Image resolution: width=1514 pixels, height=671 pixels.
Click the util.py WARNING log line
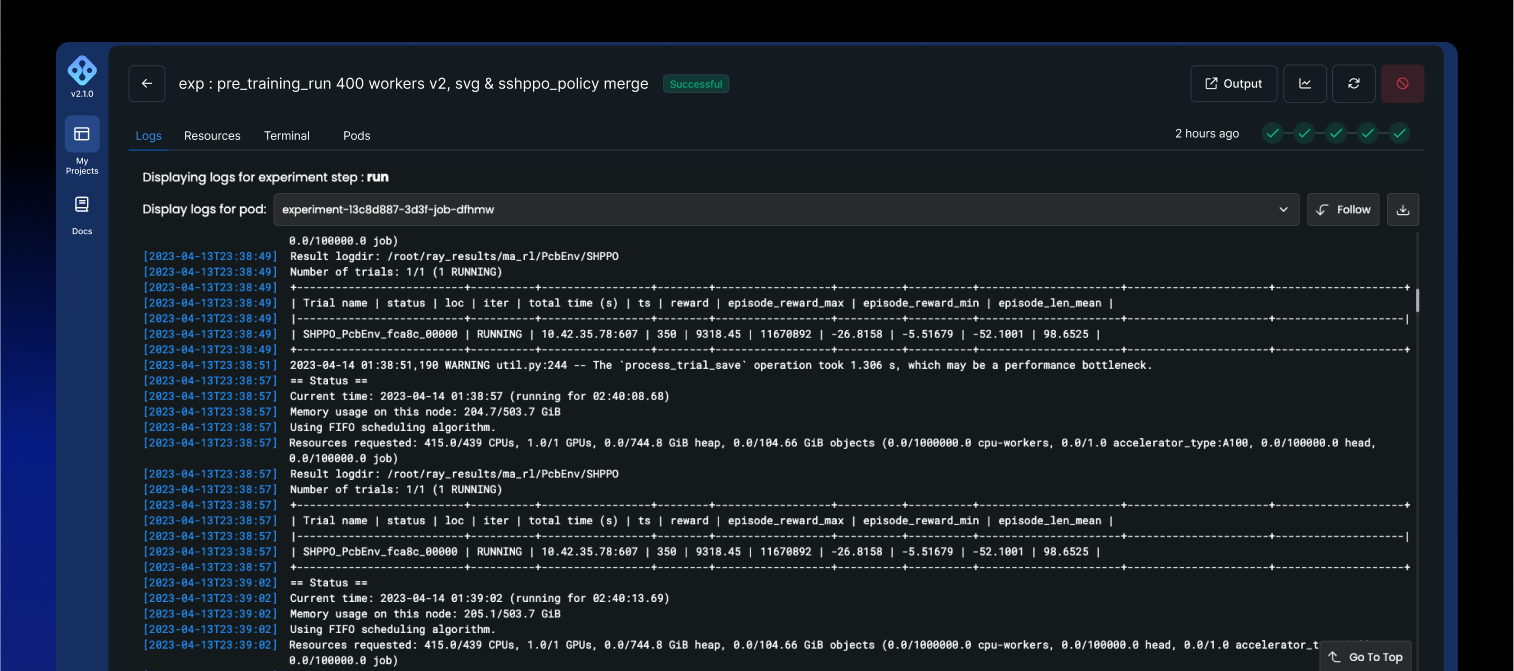[x=721, y=365]
